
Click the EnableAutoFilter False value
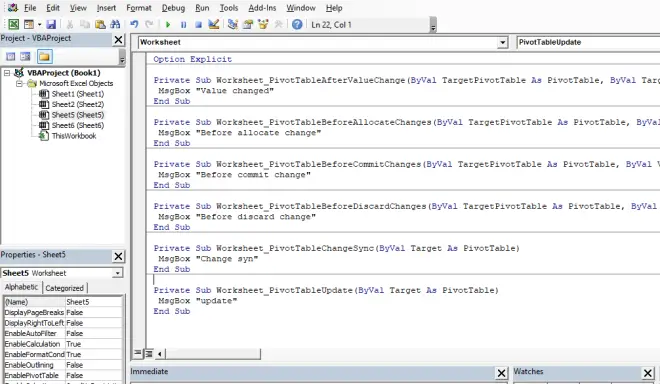[94, 334]
